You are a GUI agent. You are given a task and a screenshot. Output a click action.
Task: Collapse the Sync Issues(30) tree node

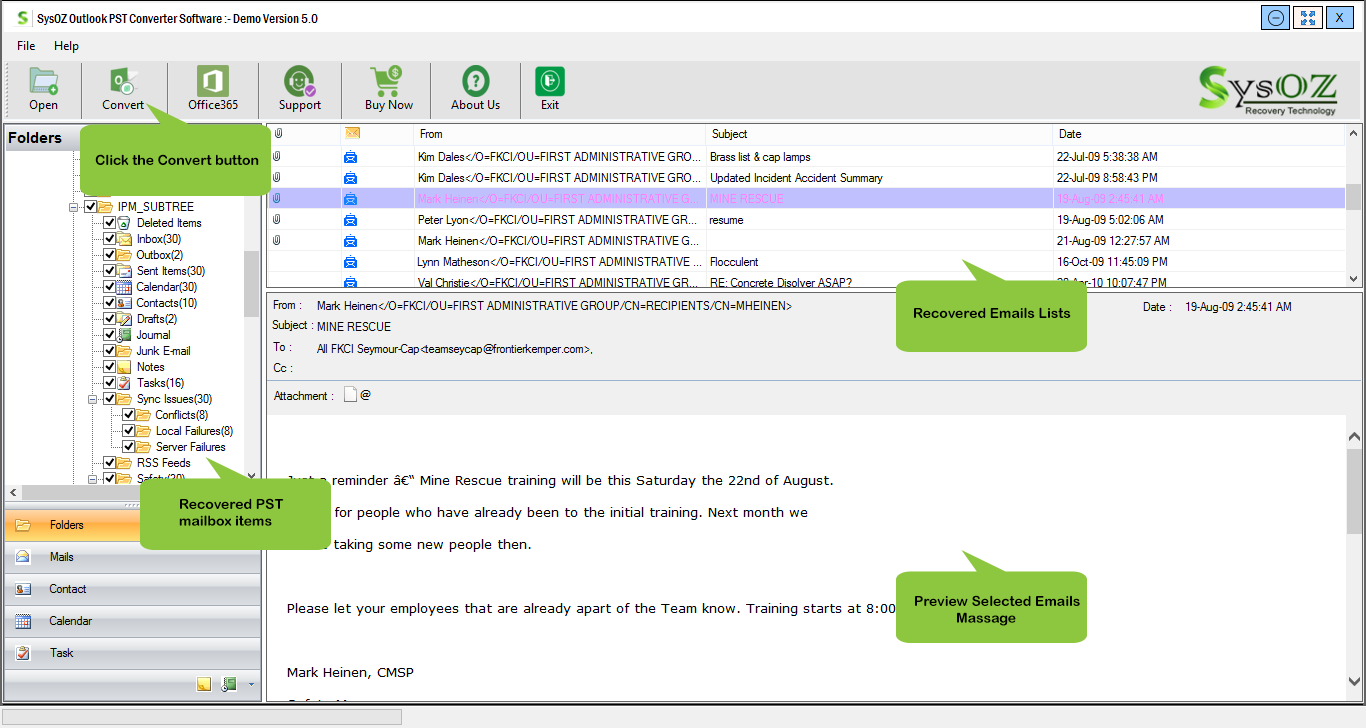coord(93,399)
